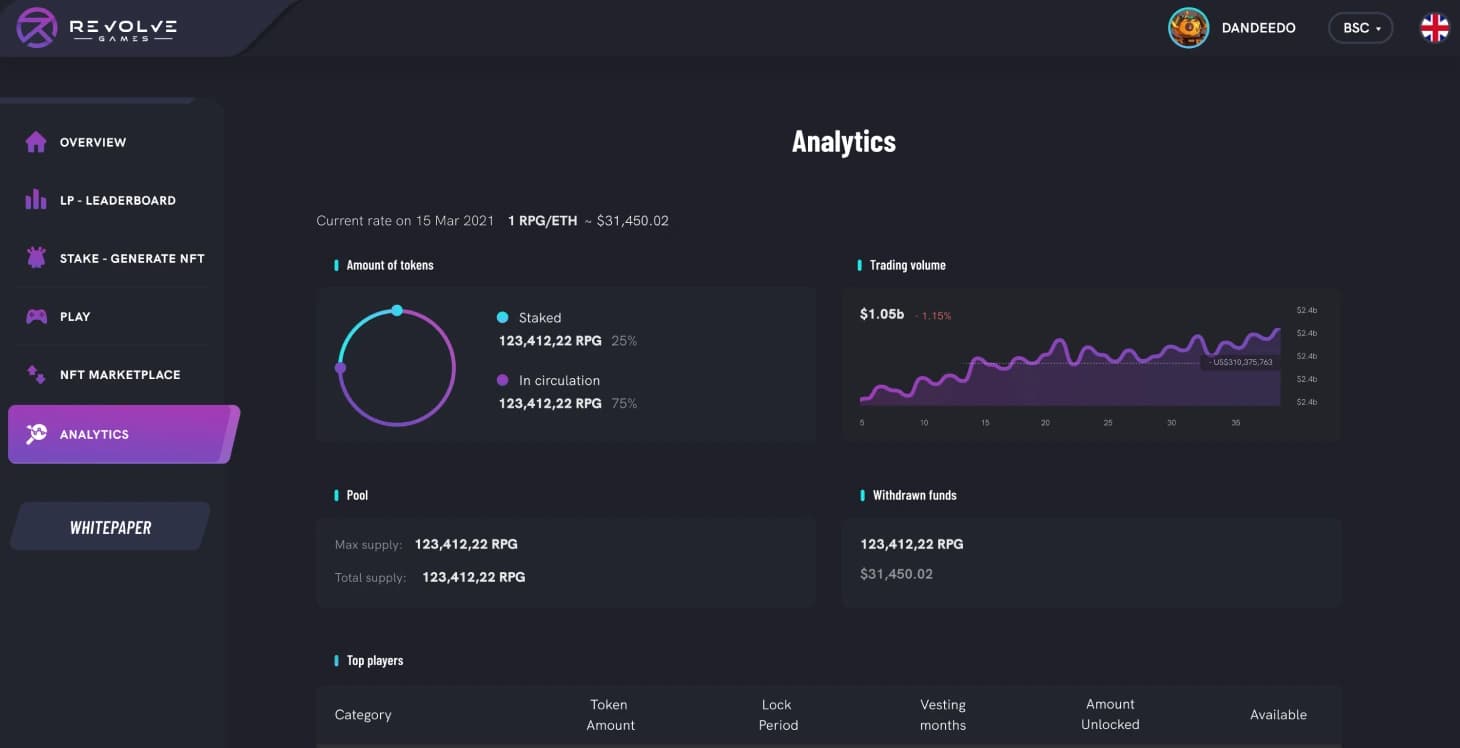Open Stake - Generate NFT via its icon
The image size is (1460, 748).
33,257
